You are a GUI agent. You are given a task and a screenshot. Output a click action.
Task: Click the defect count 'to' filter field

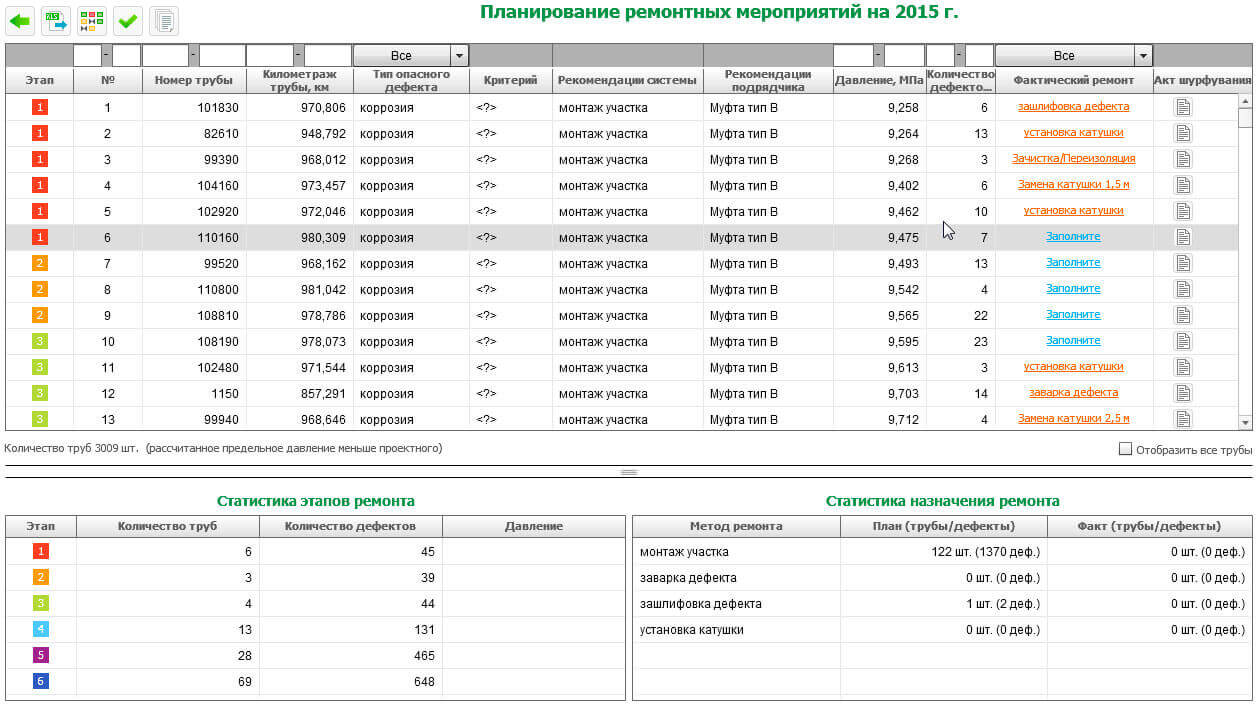(x=979, y=56)
